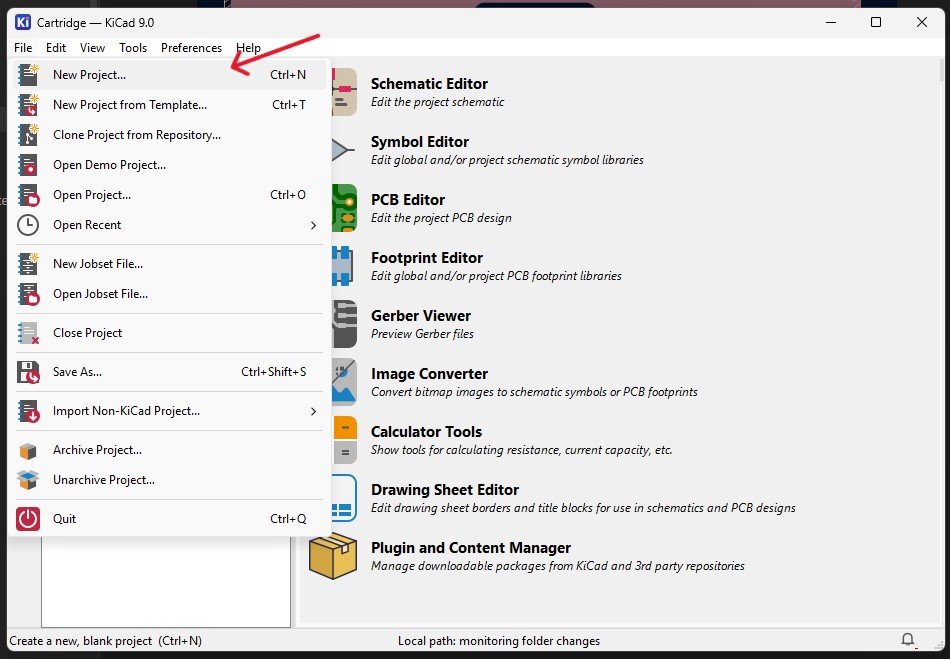950x659 pixels.
Task: Click the Schematic Editor launcher icon
Action: coord(344,92)
